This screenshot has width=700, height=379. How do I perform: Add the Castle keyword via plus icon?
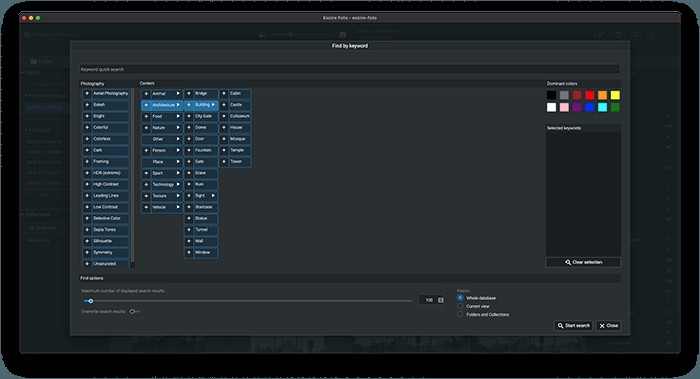click(x=224, y=105)
